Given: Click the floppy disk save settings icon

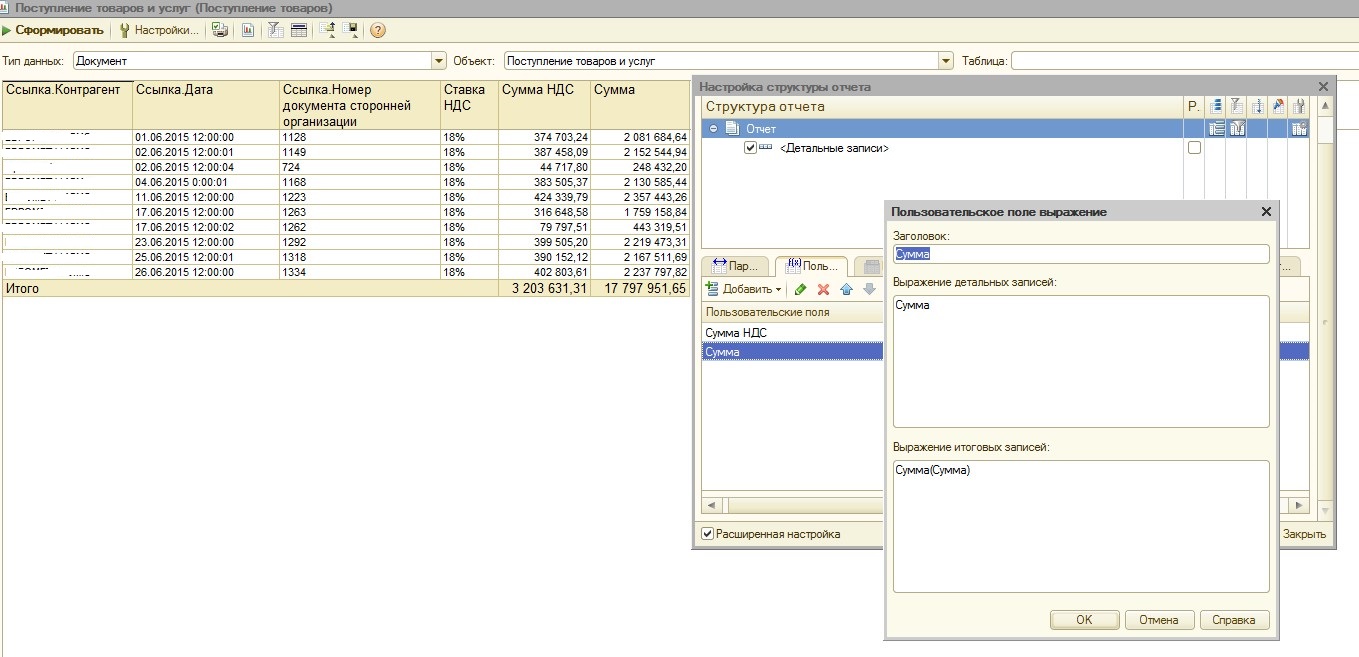Looking at the screenshot, I should 350,30.
